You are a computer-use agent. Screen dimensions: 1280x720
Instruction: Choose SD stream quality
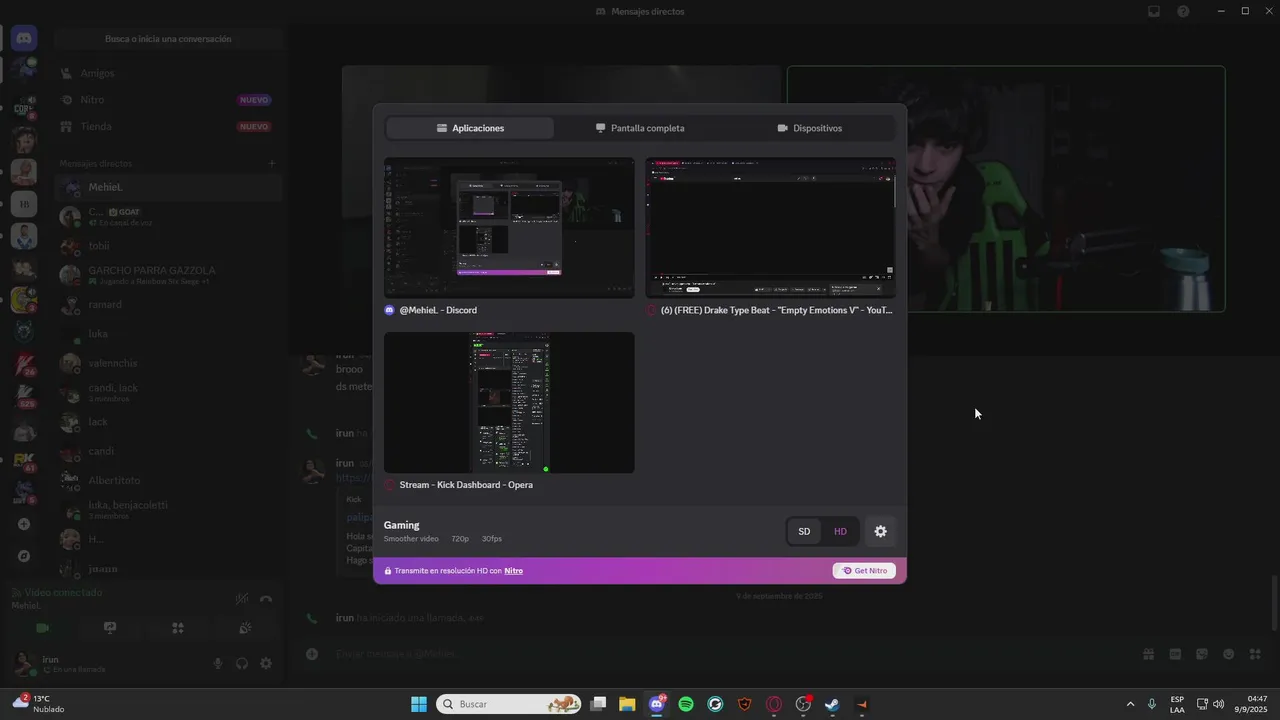click(804, 531)
